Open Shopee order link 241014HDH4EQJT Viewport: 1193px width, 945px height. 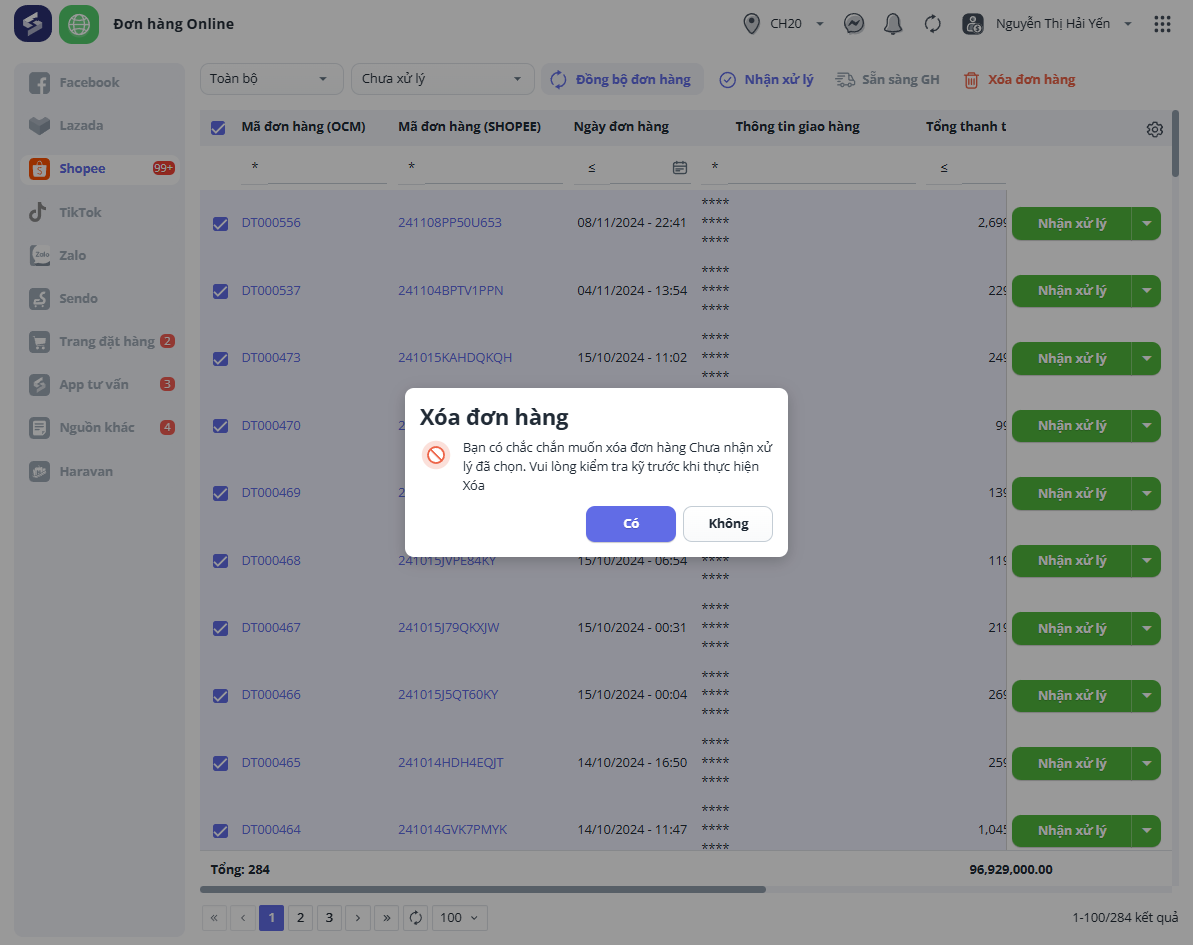coord(450,762)
